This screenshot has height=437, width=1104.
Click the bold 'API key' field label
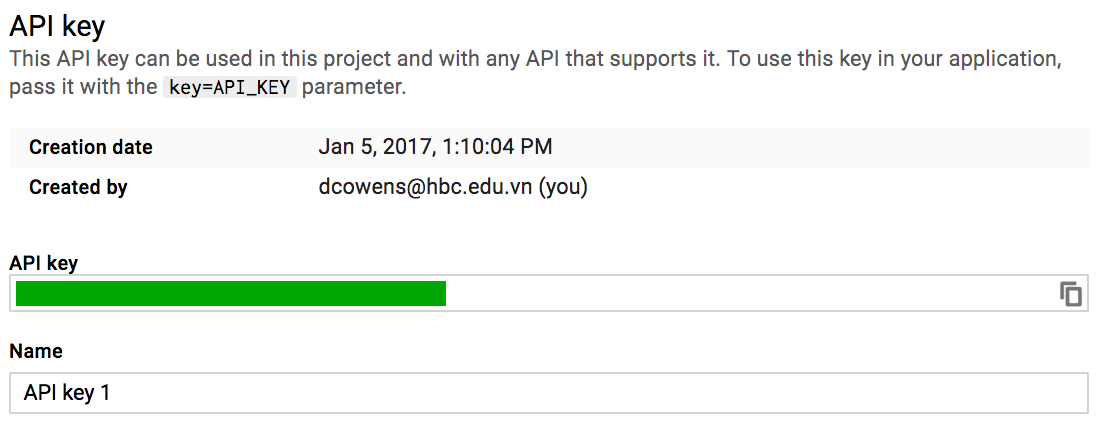point(44,263)
